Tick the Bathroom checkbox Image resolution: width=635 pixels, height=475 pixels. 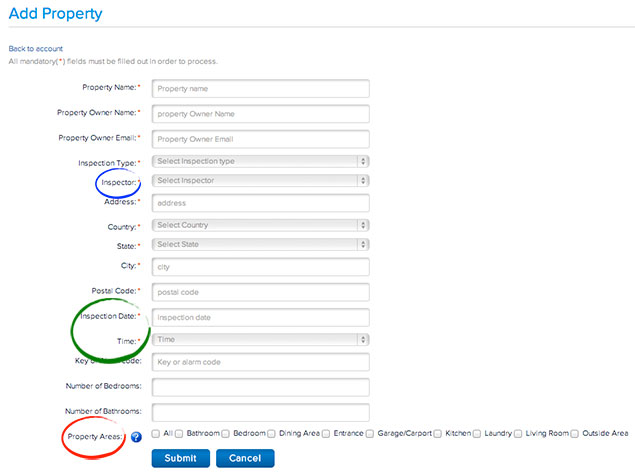(179, 434)
